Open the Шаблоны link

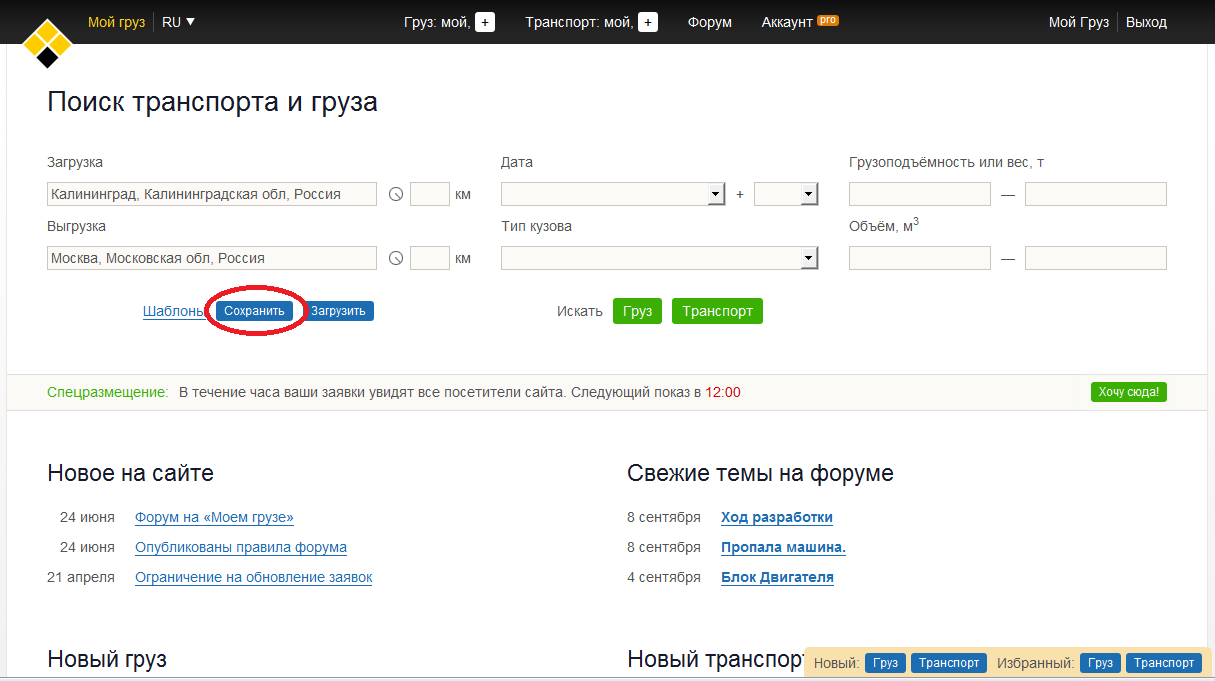pos(174,311)
